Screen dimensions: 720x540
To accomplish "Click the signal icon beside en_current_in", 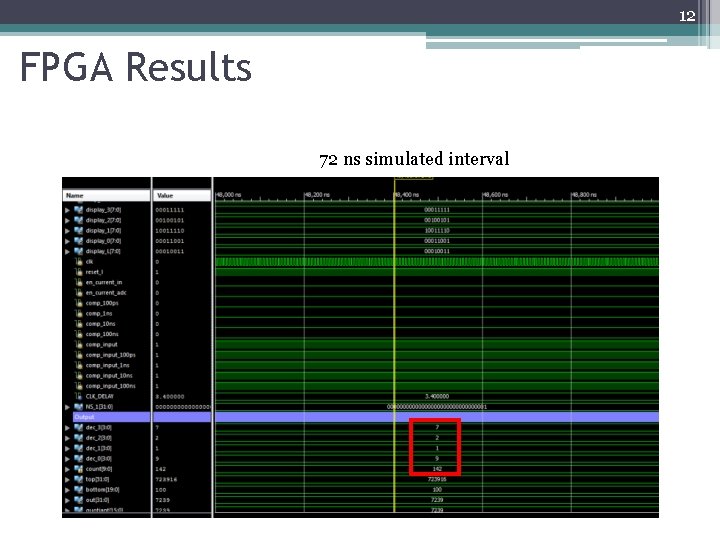I will click(x=79, y=282).
